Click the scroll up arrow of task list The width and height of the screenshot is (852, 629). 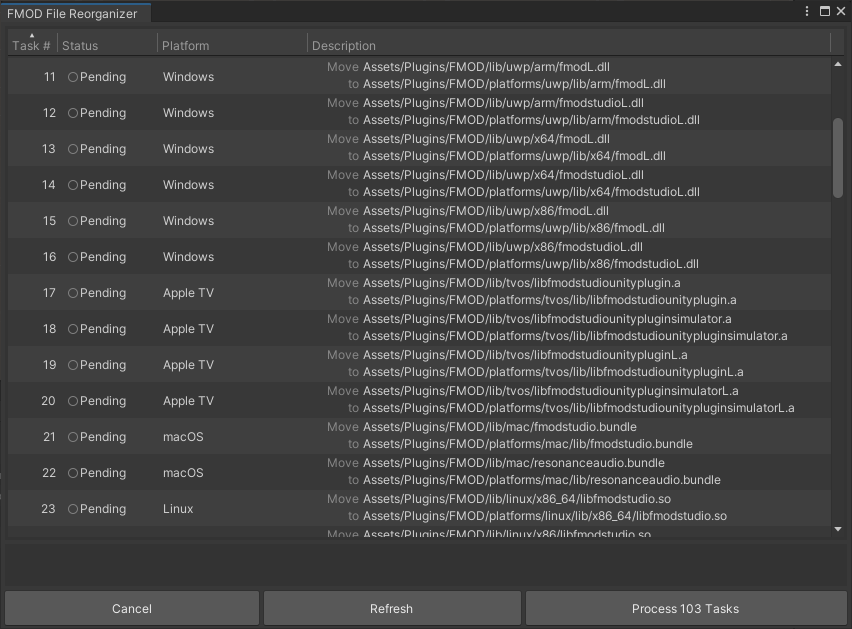point(838,65)
